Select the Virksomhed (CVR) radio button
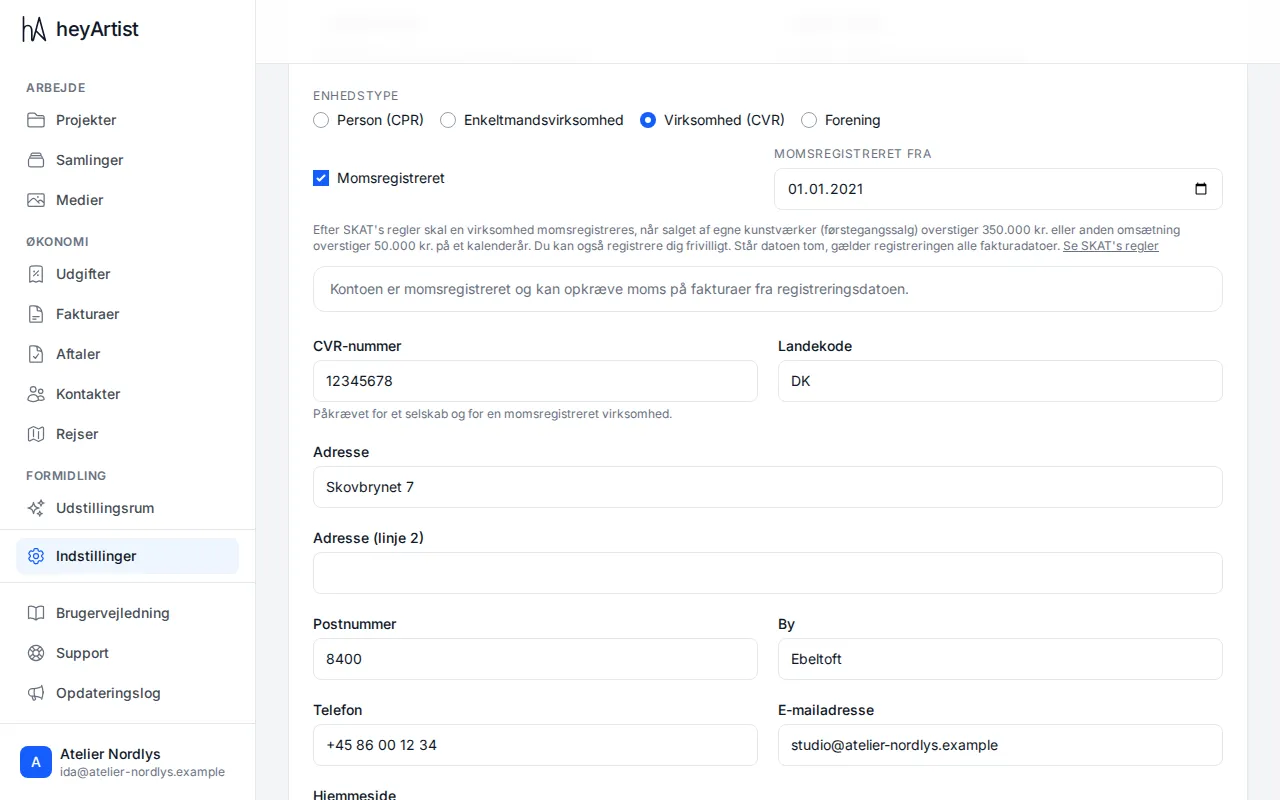This screenshot has width=1280, height=800. [x=648, y=120]
